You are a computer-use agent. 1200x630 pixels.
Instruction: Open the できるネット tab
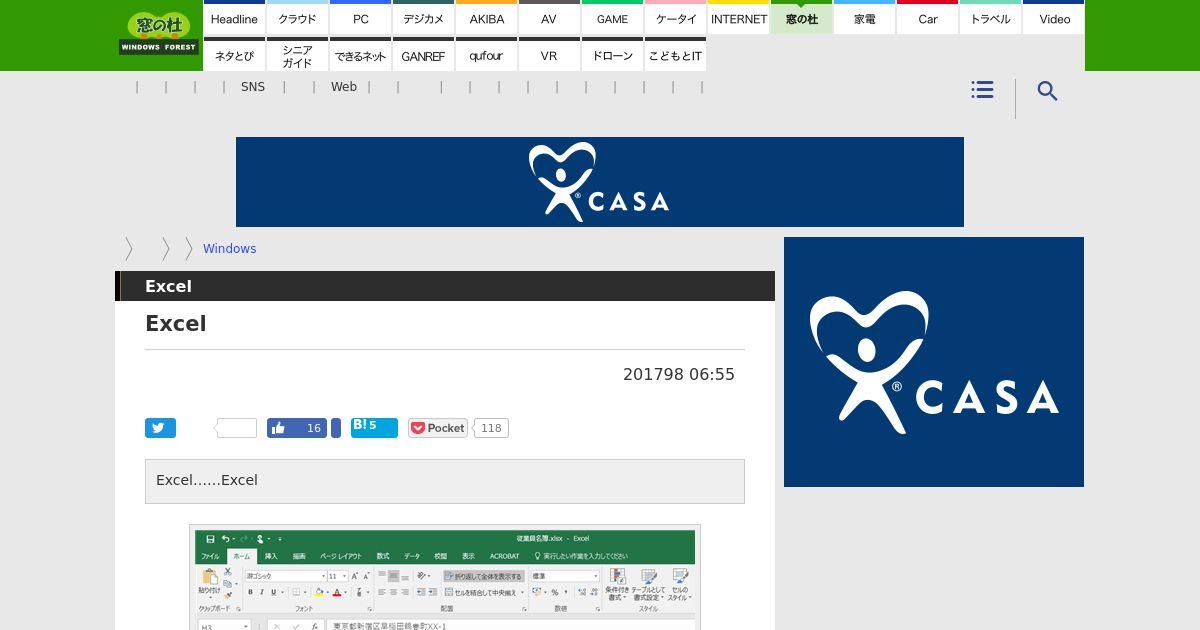pyautogui.click(x=360, y=55)
